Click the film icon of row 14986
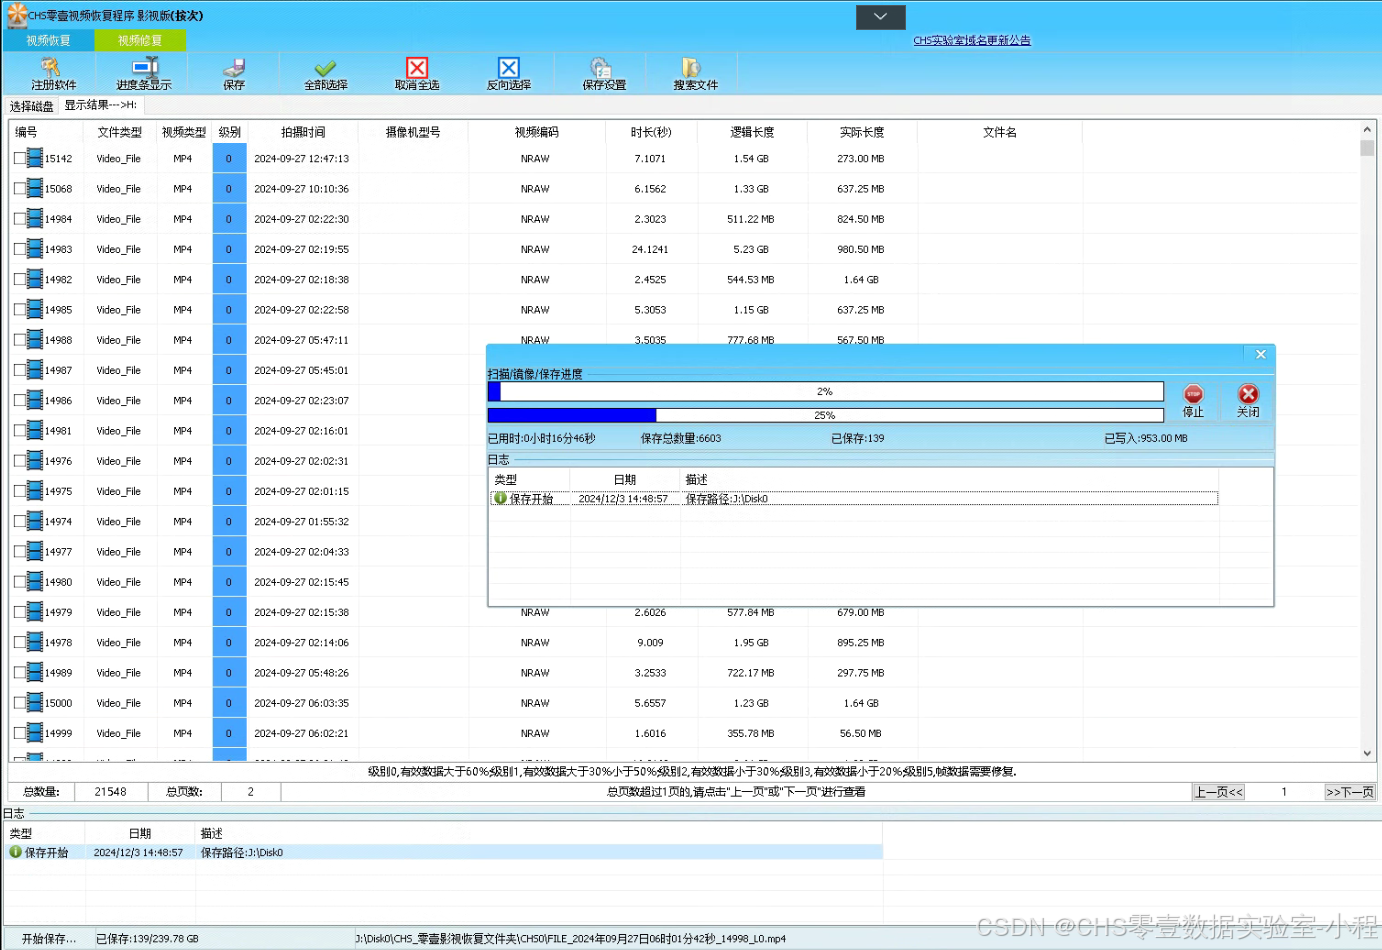 [35, 400]
